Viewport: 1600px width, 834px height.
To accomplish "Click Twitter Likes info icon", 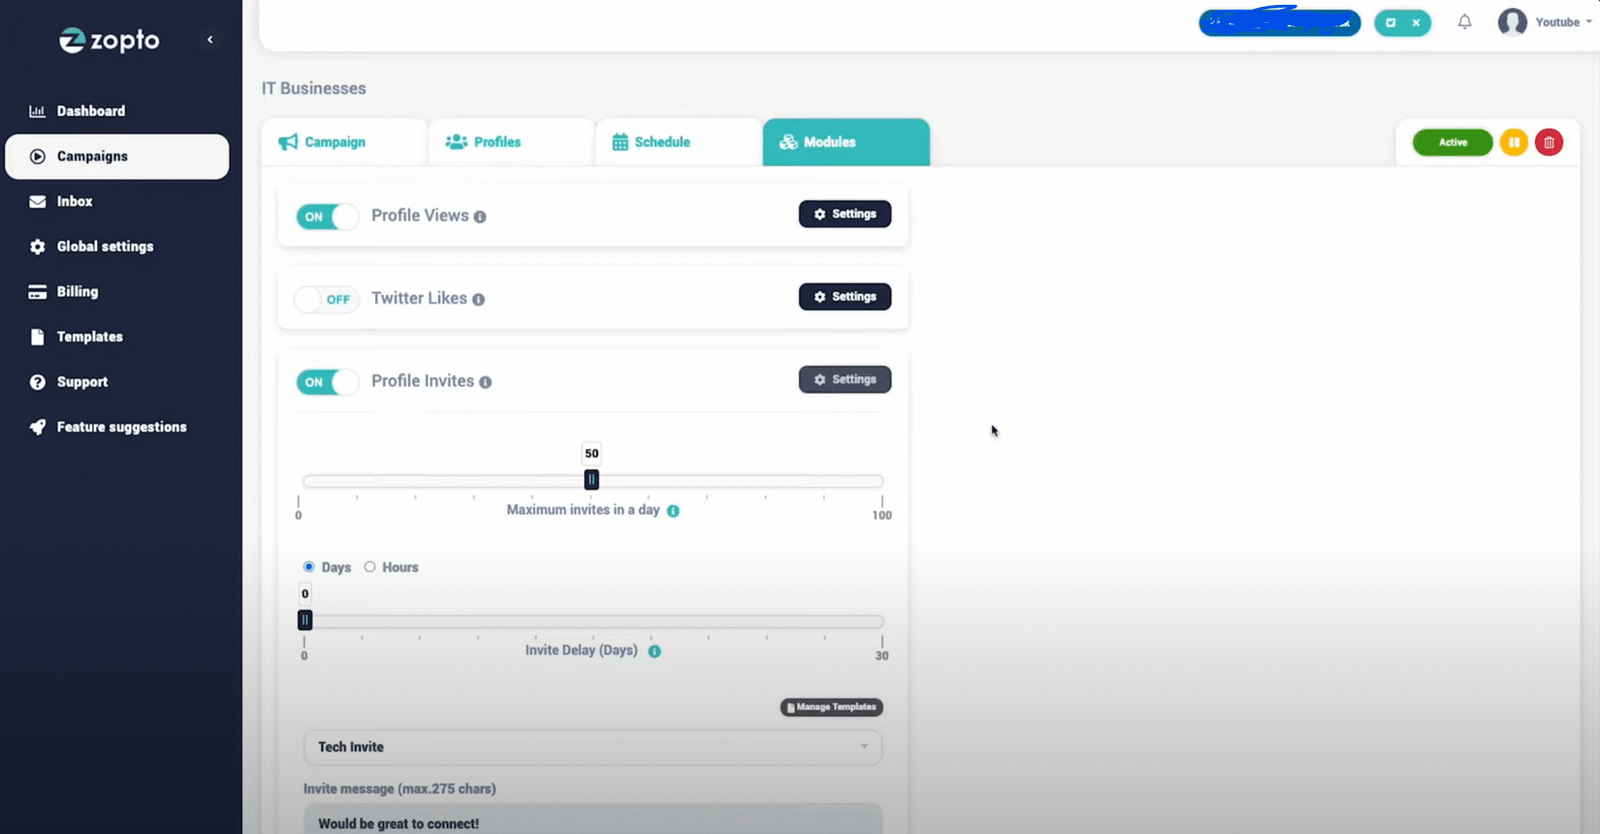I will (x=479, y=300).
